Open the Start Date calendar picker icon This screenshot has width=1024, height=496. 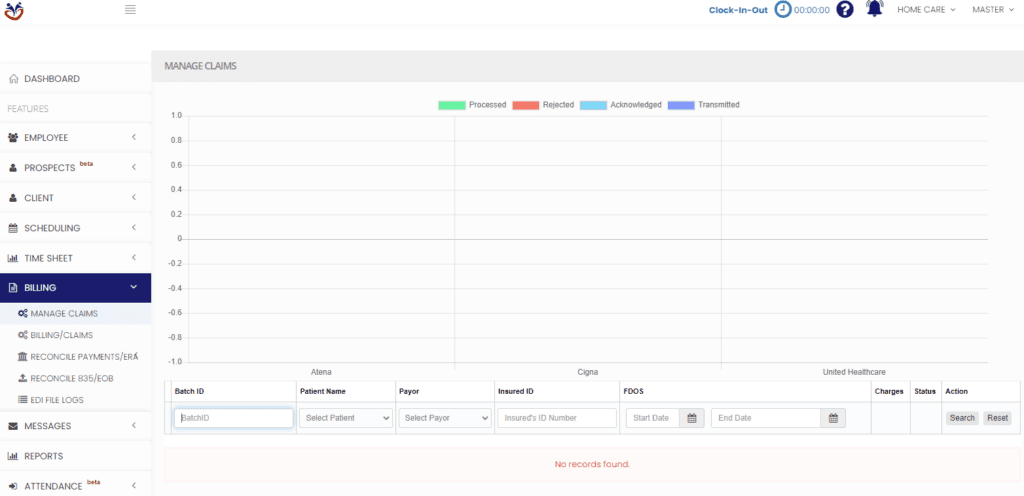pyautogui.click(x=692, y=418)
